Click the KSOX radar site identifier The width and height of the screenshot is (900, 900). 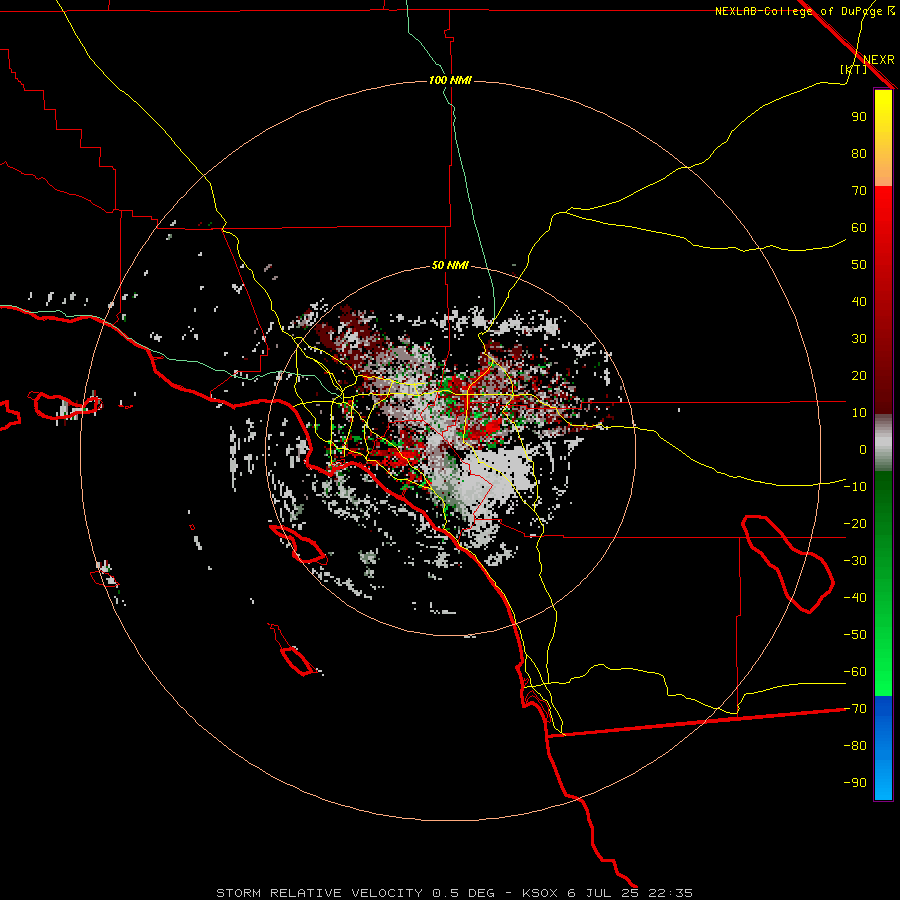[x=540, y=893]
